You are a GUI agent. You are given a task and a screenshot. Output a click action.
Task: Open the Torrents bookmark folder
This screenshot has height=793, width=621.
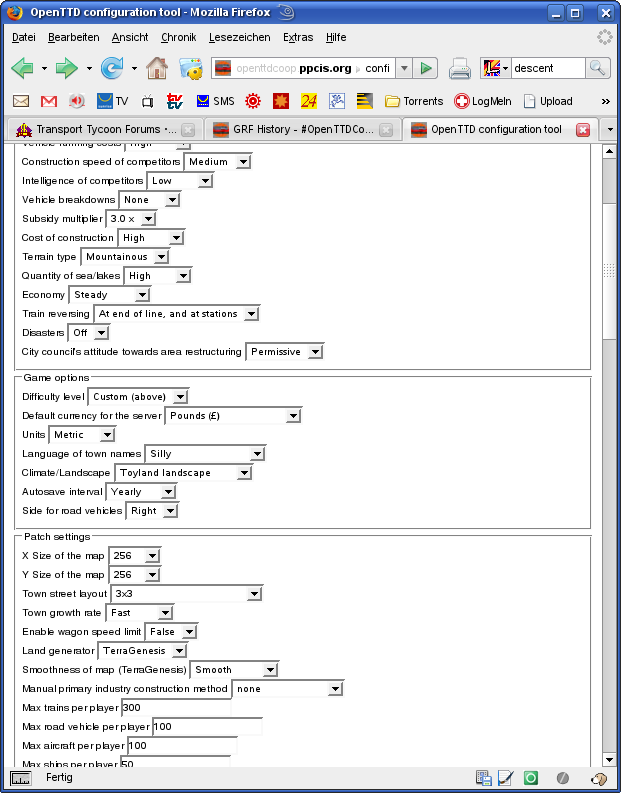point(414,101)
